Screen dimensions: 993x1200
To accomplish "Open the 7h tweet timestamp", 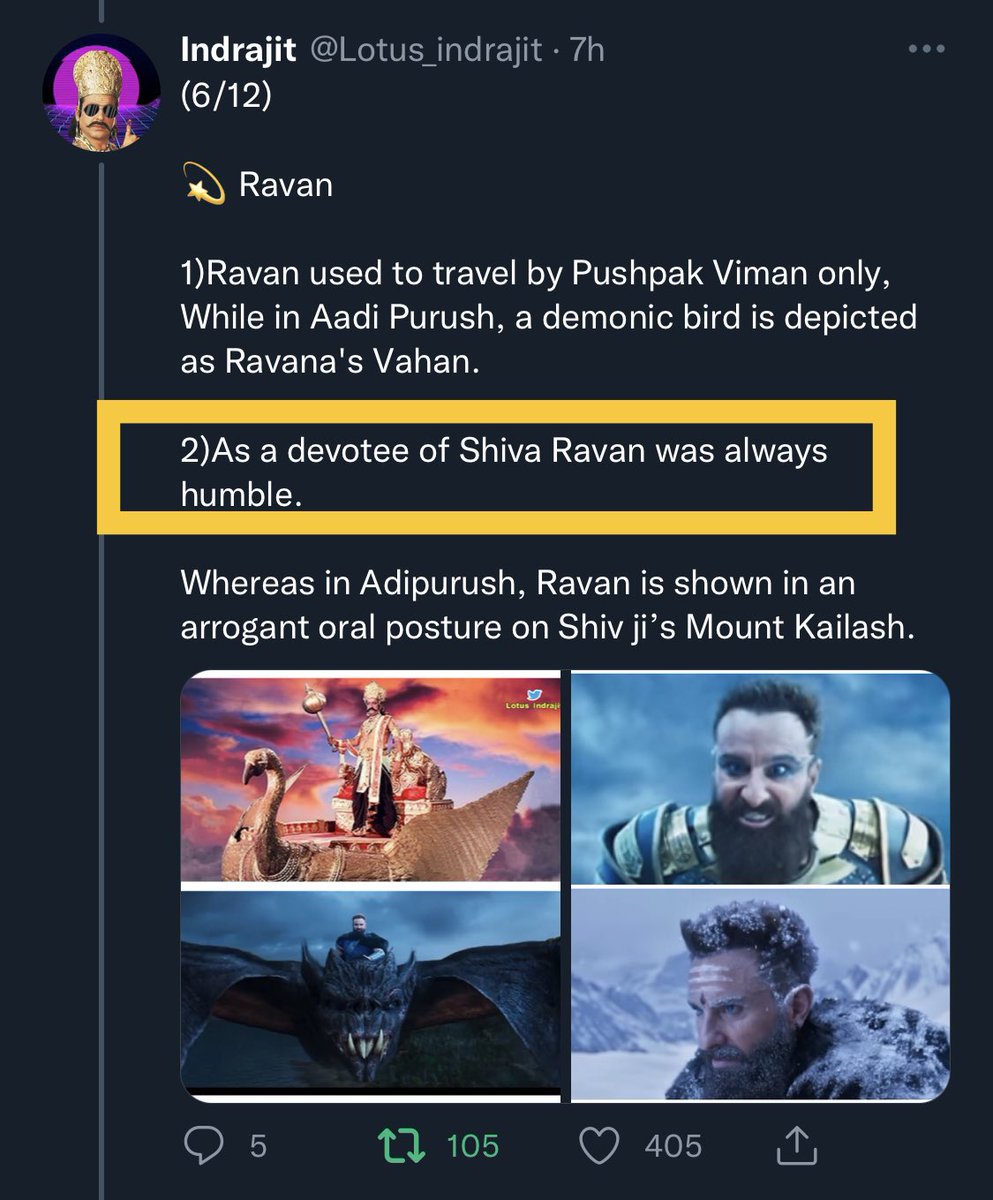I will [x=587, y=49].
